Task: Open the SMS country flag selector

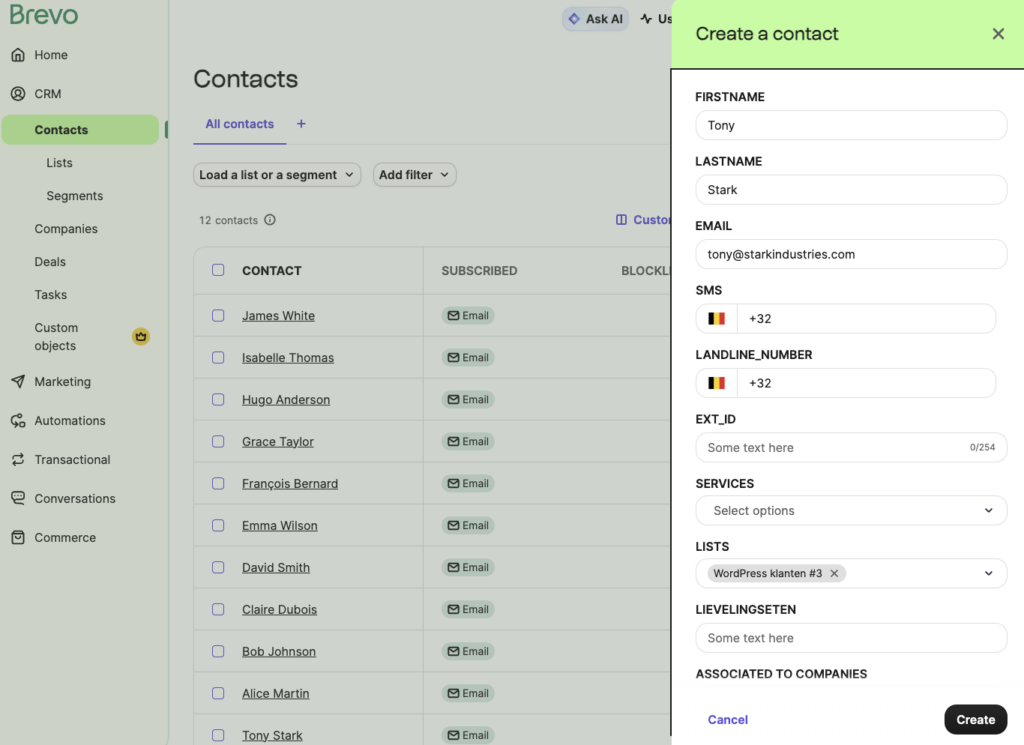Action: point(716,319)
